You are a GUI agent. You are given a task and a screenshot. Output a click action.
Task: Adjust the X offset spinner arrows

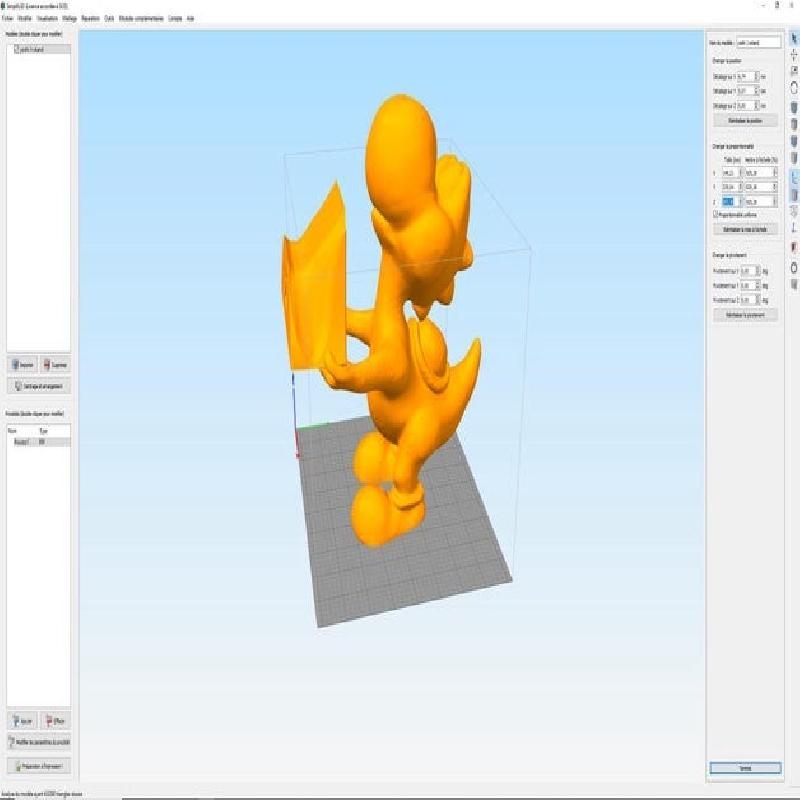(757, 77)
